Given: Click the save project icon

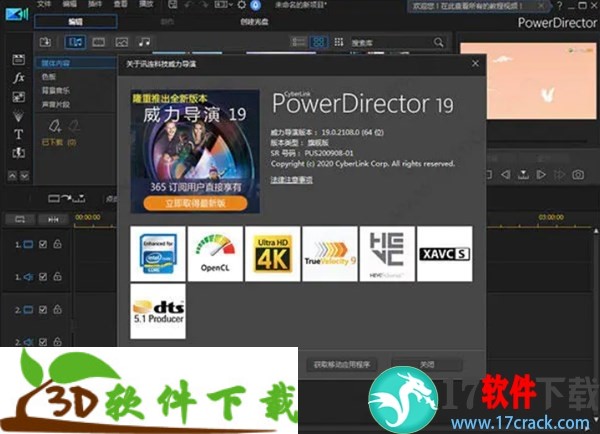Looking at the screenshot, I should pos(173,5).
